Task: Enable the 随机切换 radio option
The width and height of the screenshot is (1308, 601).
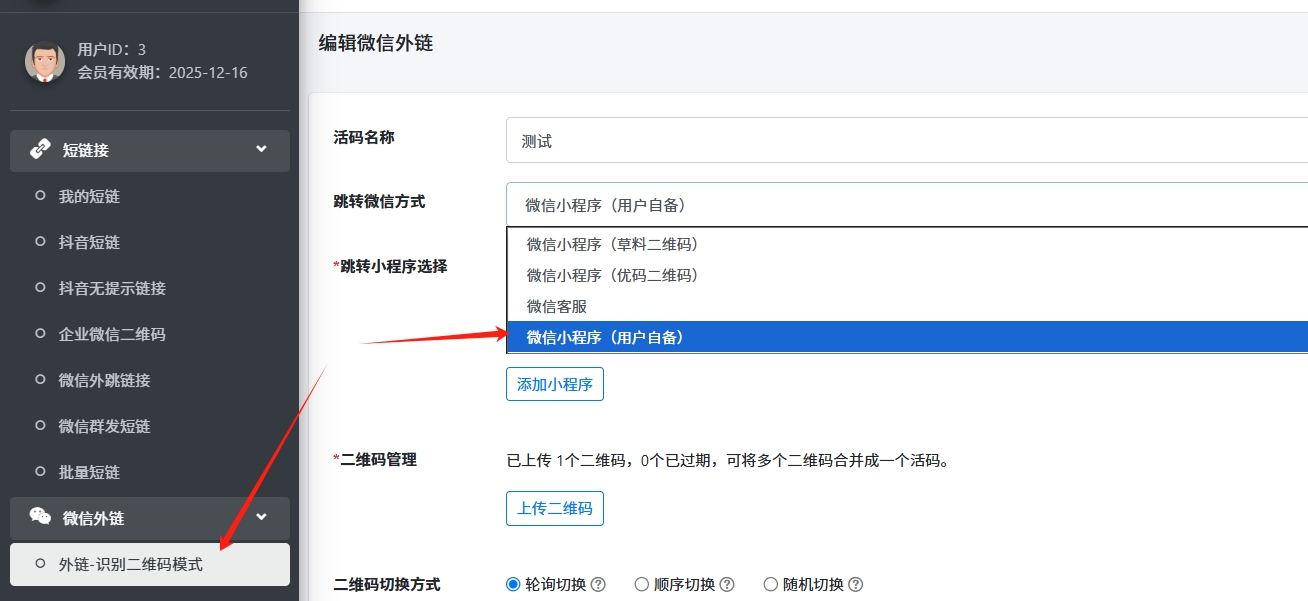Action: coord(771,585)
